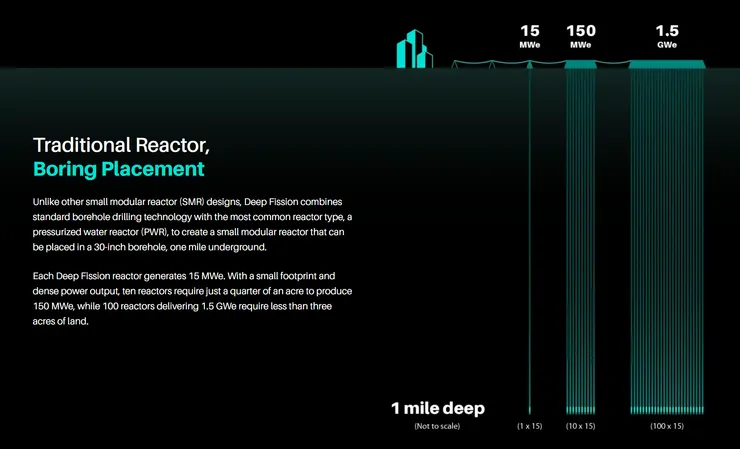Click the '15 MWe' label
Screen dimensions: 740x449
click(530, 37)
